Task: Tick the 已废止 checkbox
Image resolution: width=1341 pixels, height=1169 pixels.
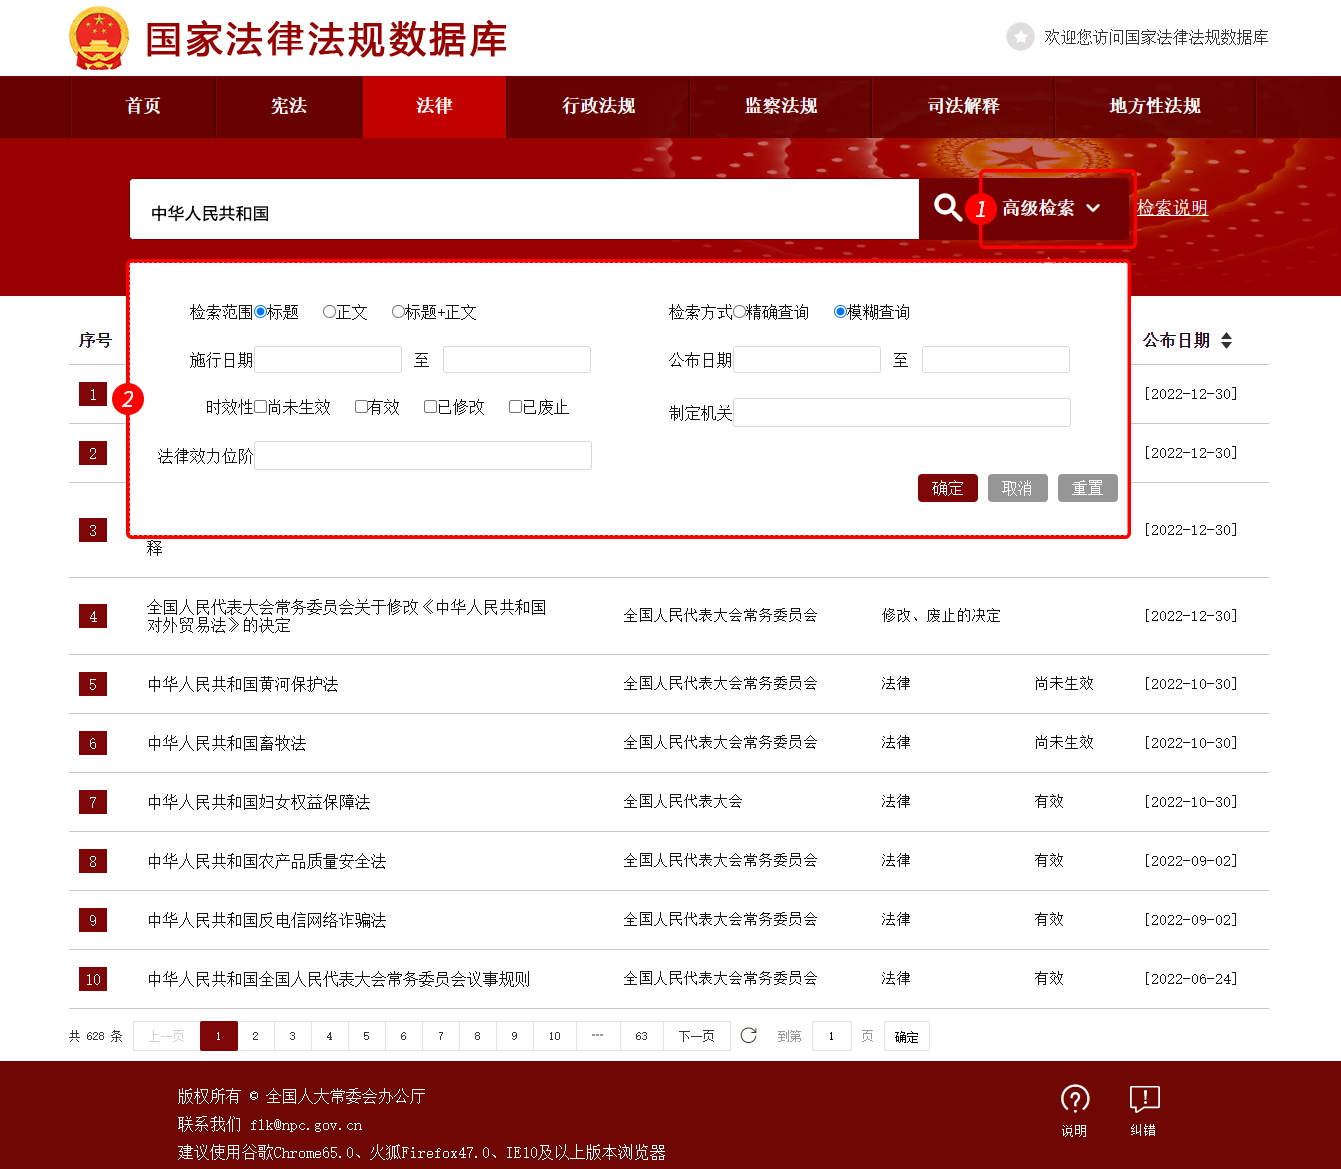Action: (515, 407)
